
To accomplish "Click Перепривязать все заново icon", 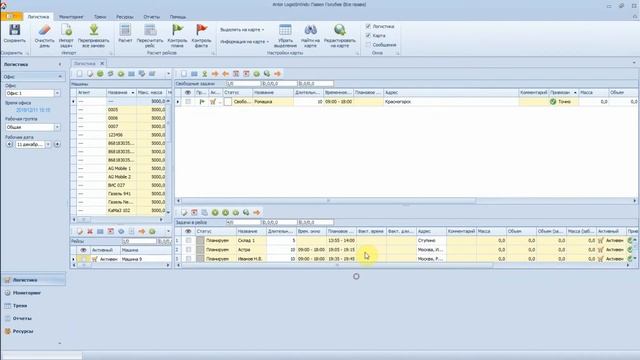I will (x=94, y=30).
